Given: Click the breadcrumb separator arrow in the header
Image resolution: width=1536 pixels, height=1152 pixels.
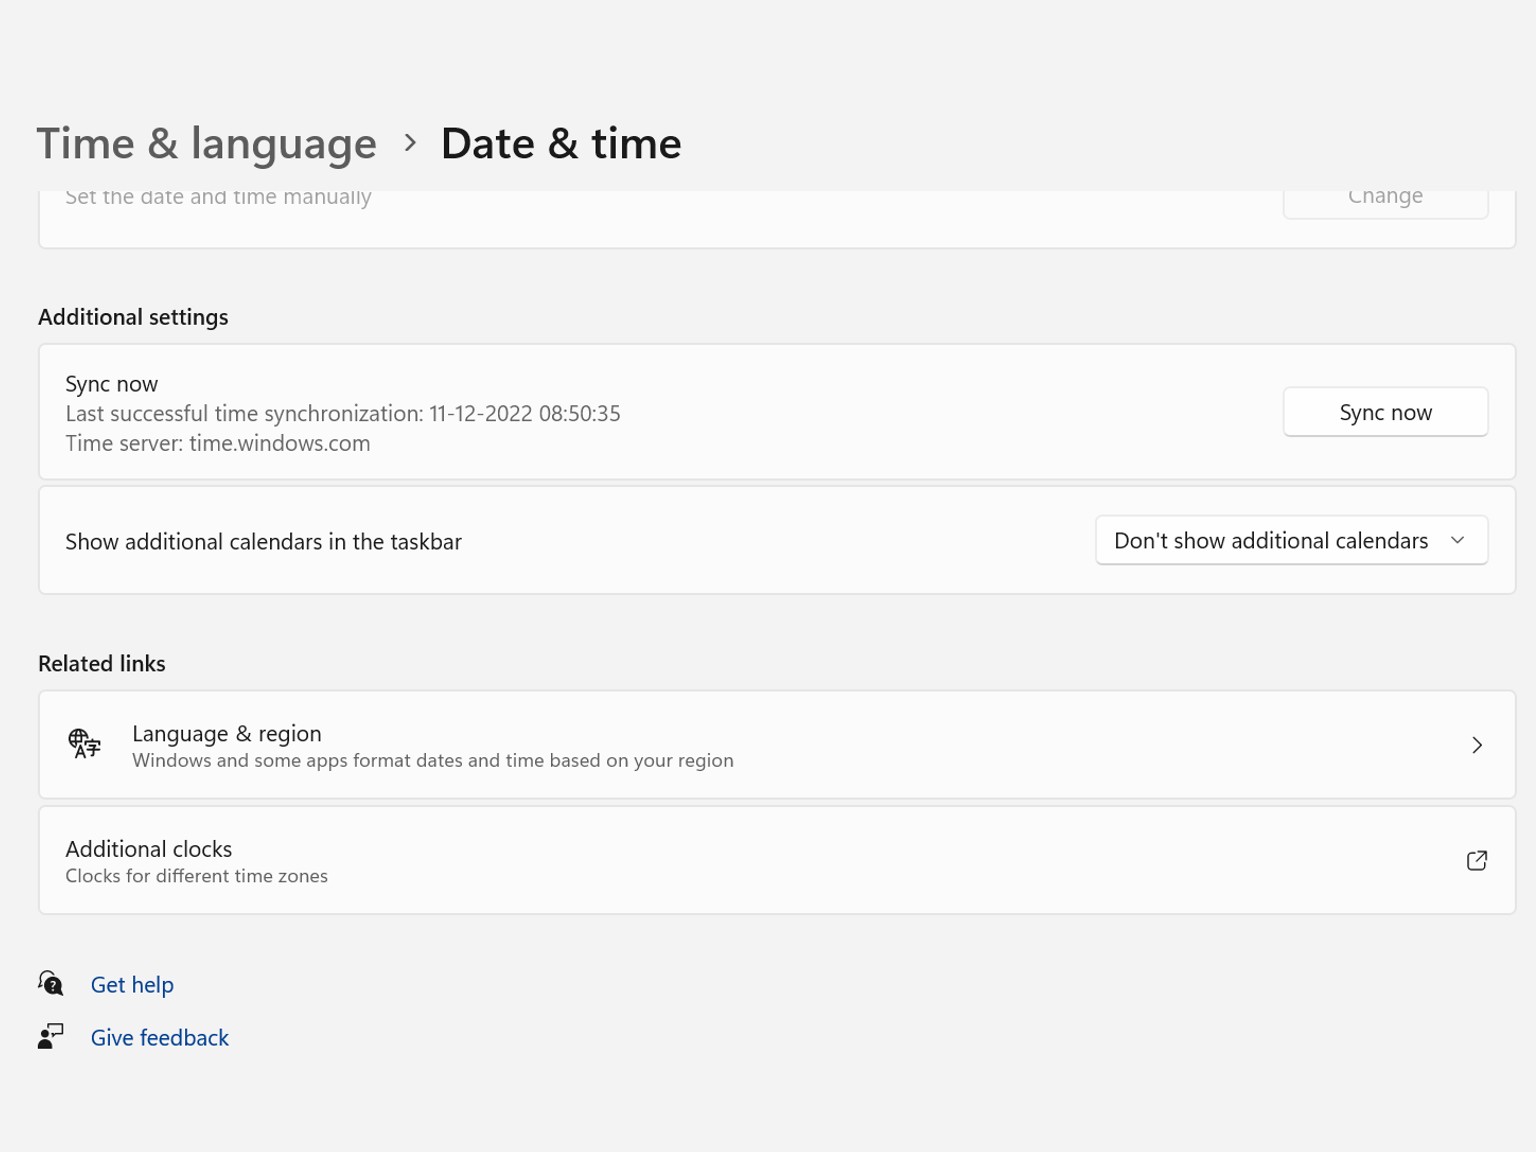Looking at the screenshot, I should pyautogui.click(x=409, y=143).
